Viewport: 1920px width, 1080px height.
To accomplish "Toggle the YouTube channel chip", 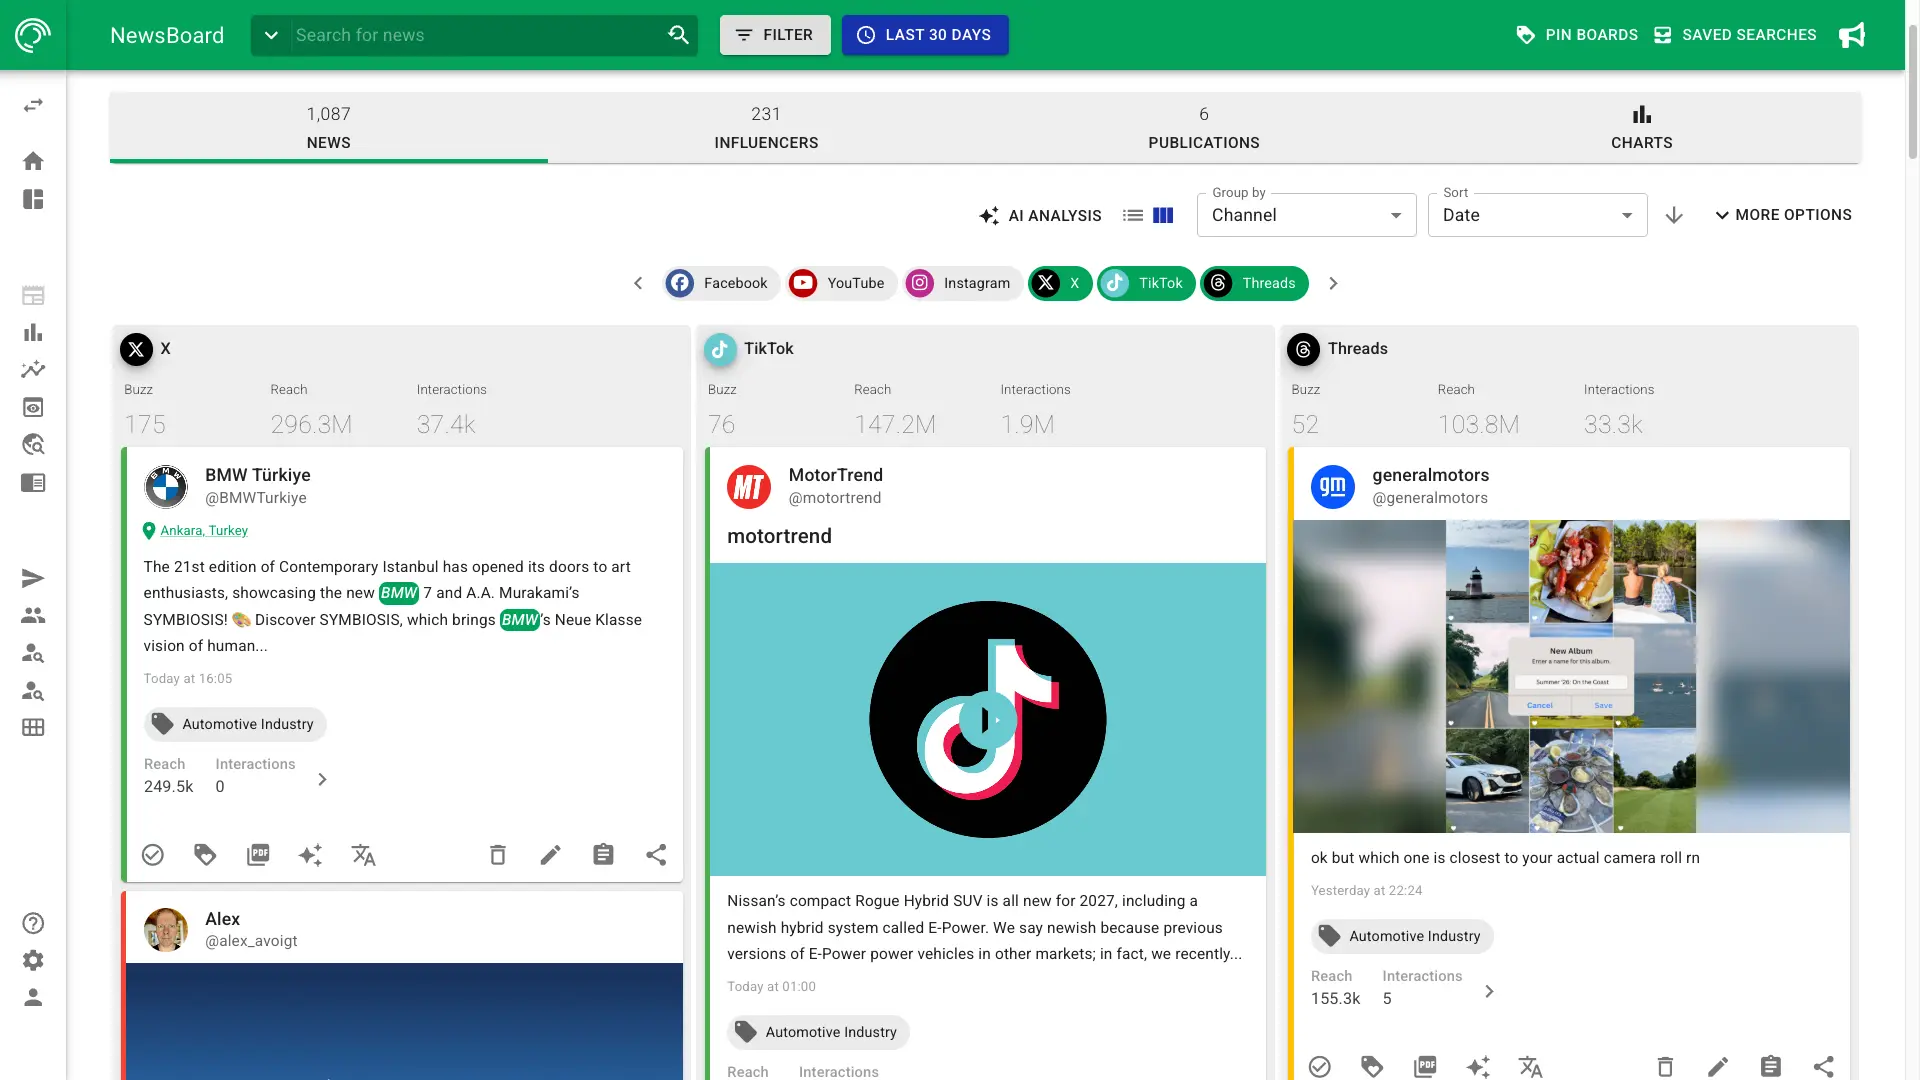I will [x=840, y=283].
